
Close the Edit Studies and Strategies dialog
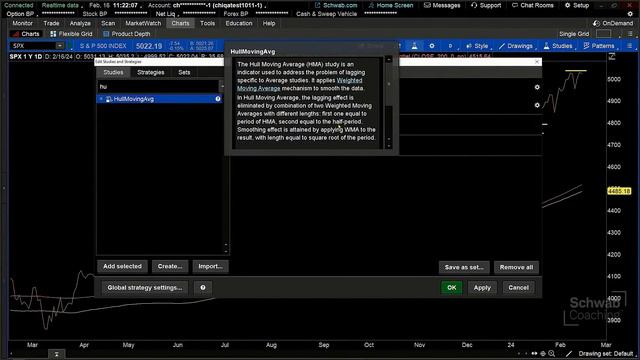pyautogui.click(x=537, y=62)
